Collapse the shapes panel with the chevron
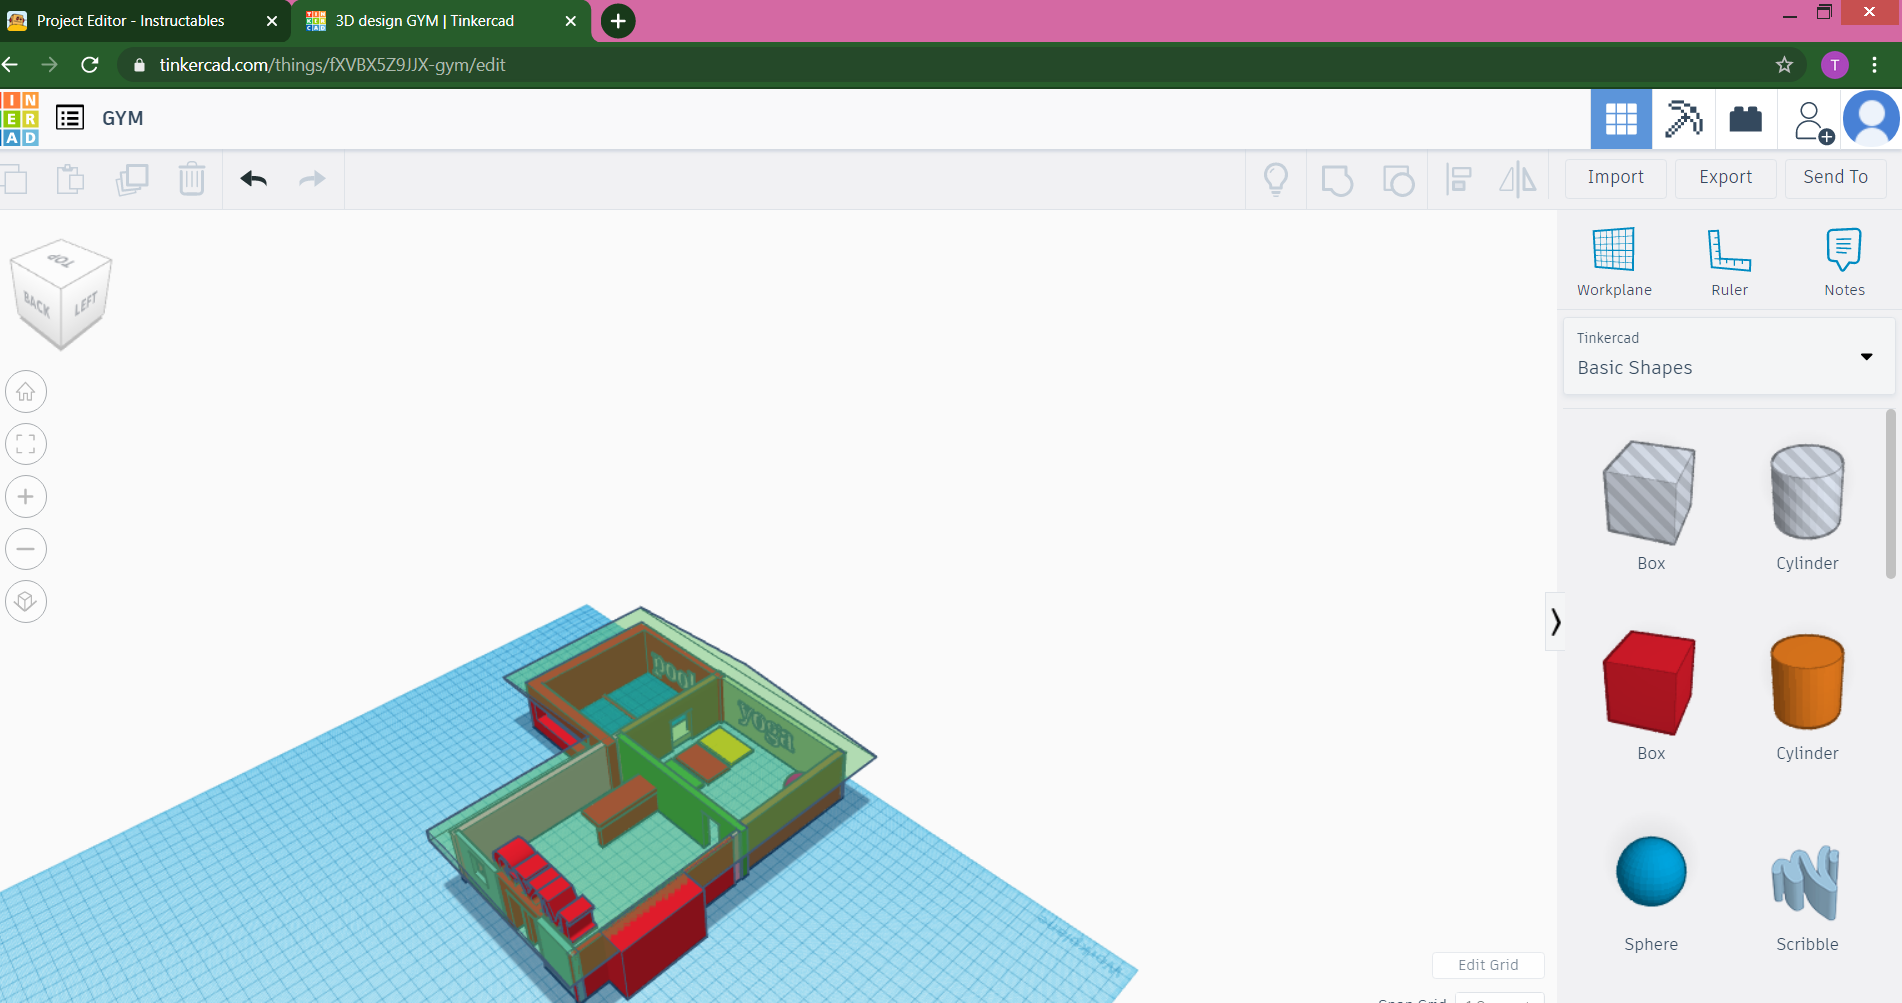 [x=1555, y=622]
